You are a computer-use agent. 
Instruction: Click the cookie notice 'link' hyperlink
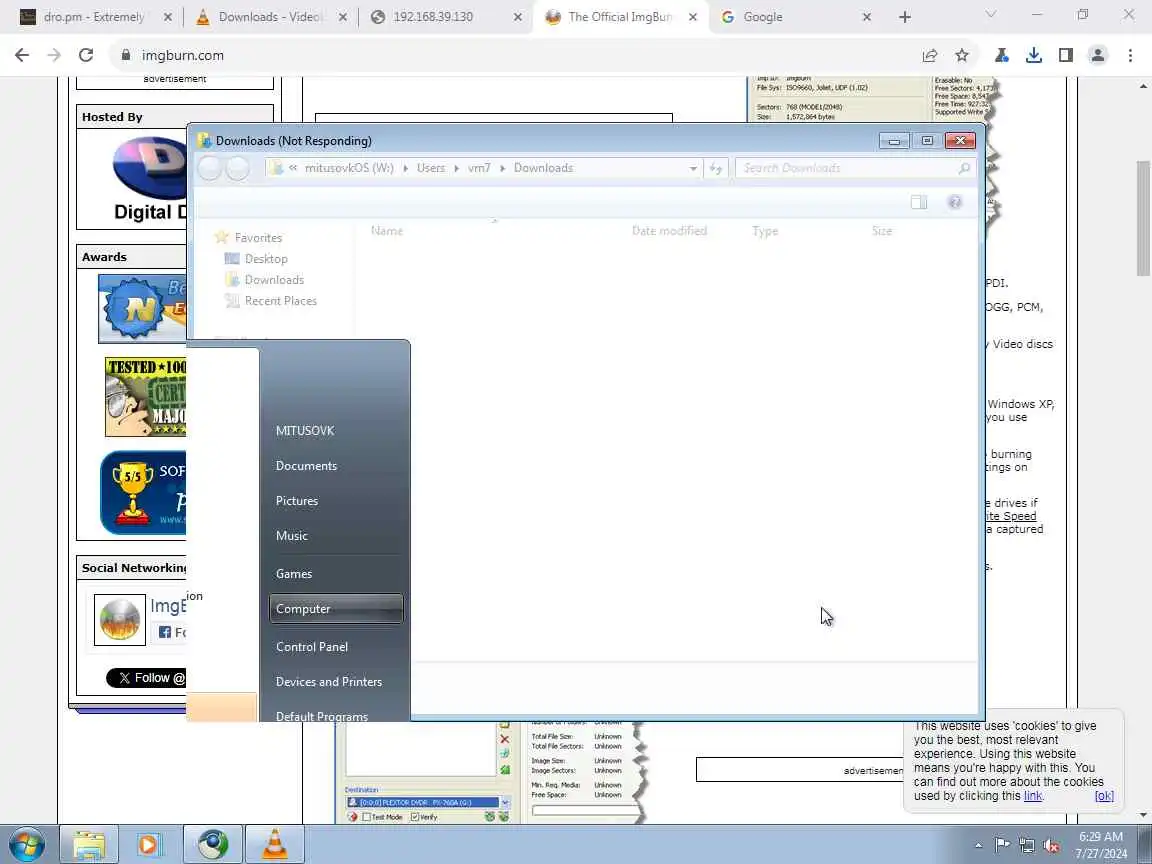[1033, 796]
